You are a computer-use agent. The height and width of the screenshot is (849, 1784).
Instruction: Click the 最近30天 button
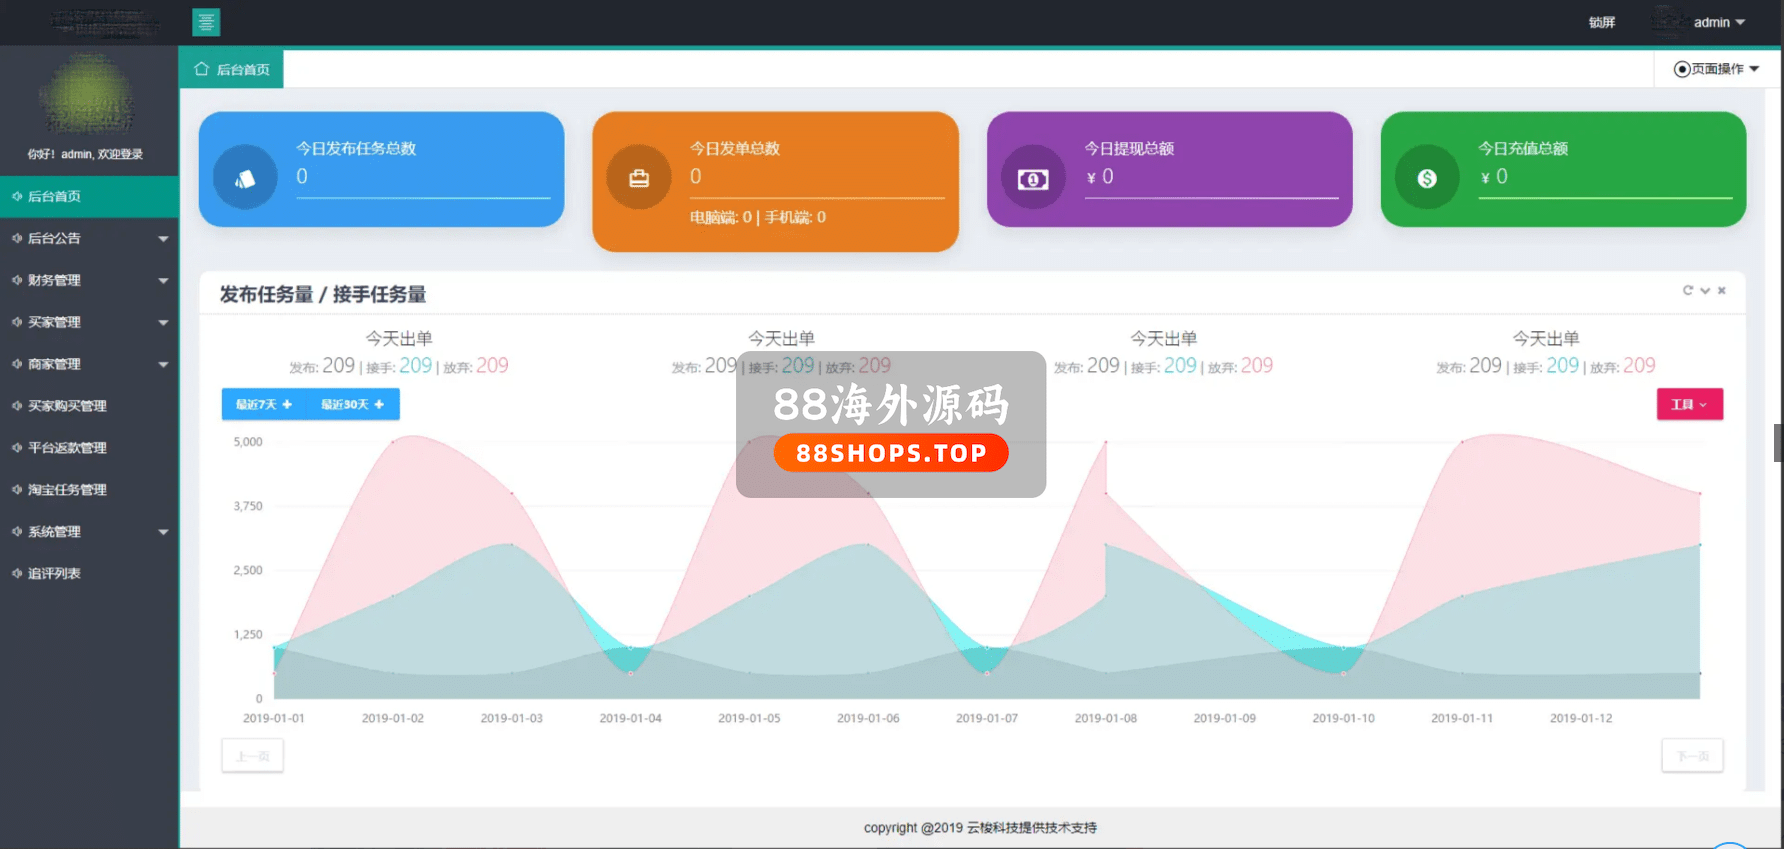[x=352, y=404]
